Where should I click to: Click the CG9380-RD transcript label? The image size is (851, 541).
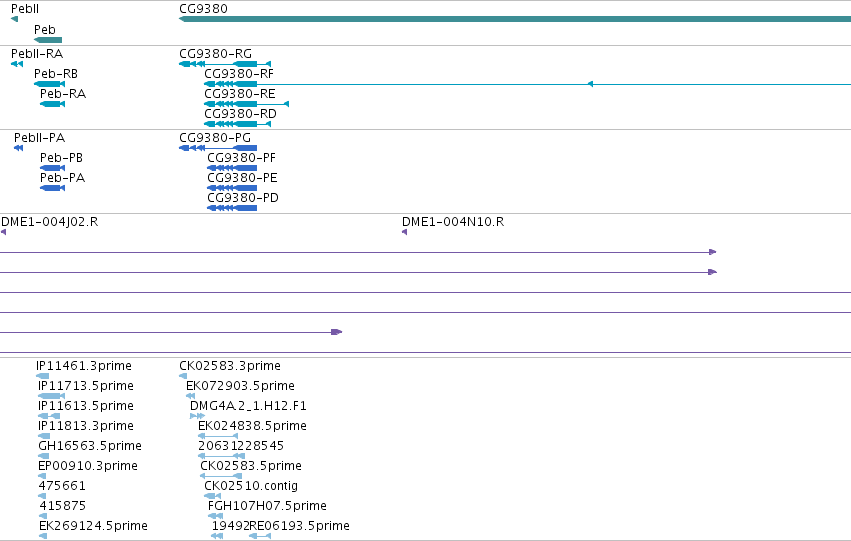click(240, 114)
